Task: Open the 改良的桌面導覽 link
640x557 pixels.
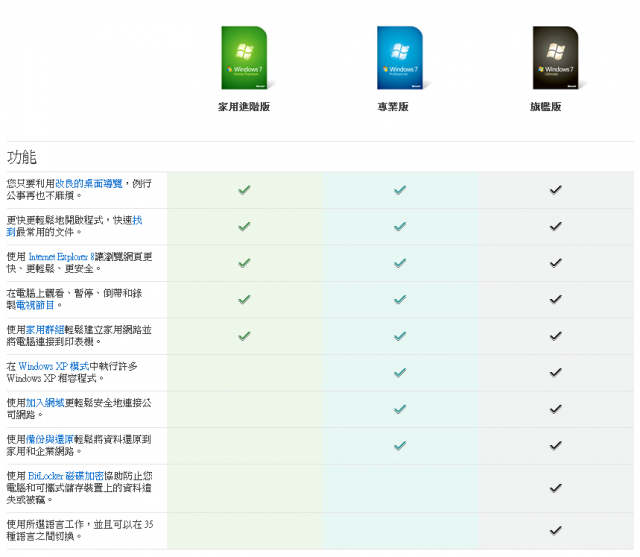Action: point(89,184)
